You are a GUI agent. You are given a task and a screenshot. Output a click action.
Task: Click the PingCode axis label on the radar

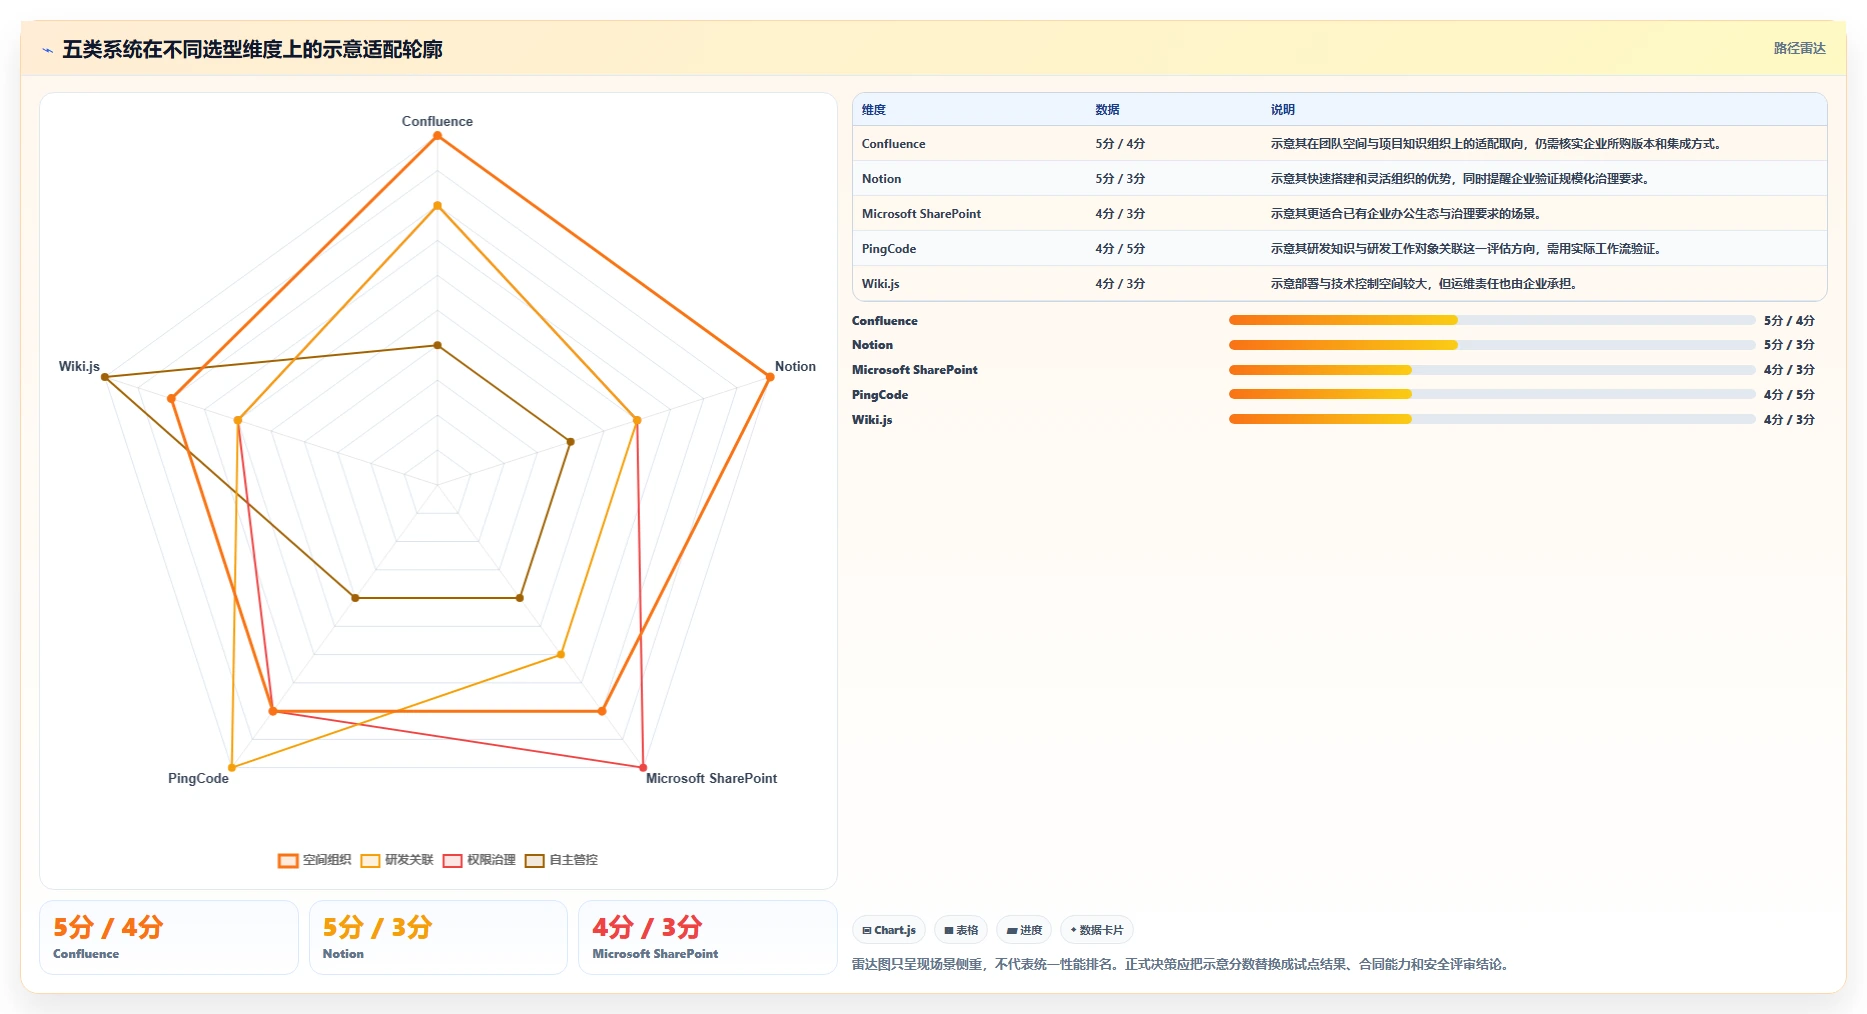pos(198,778)
